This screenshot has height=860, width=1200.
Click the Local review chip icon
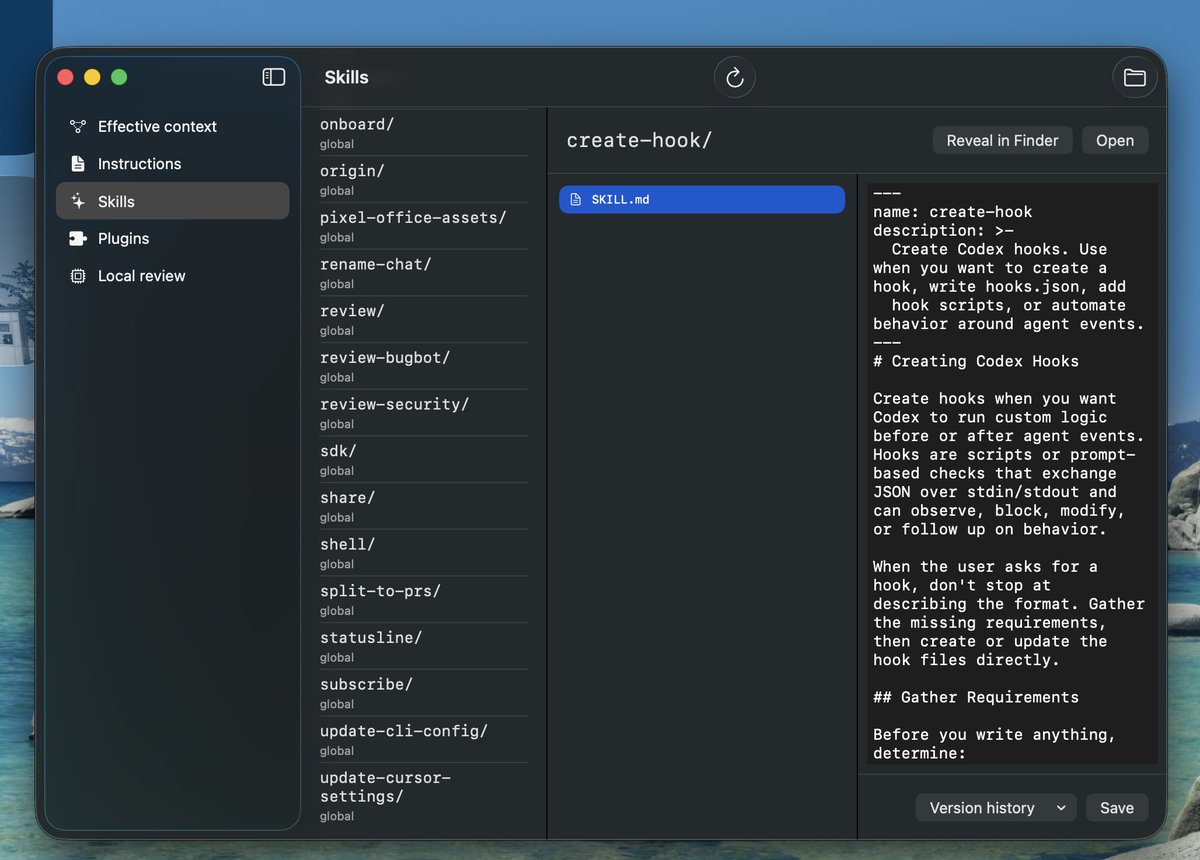[78, 275]
